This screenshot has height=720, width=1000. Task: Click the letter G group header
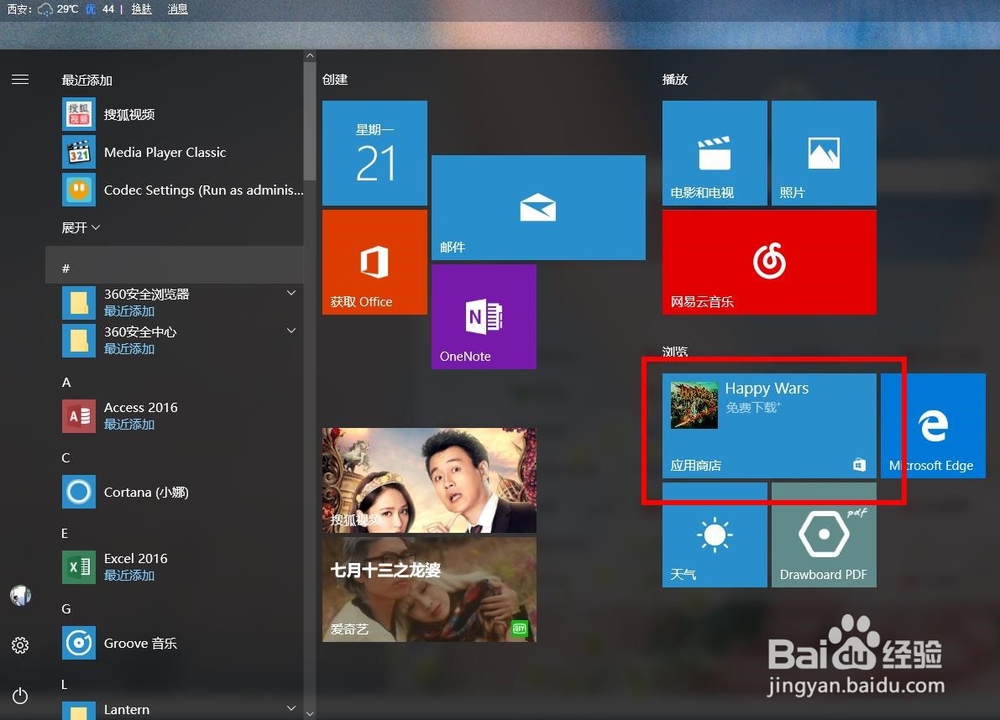coord(66,609)
